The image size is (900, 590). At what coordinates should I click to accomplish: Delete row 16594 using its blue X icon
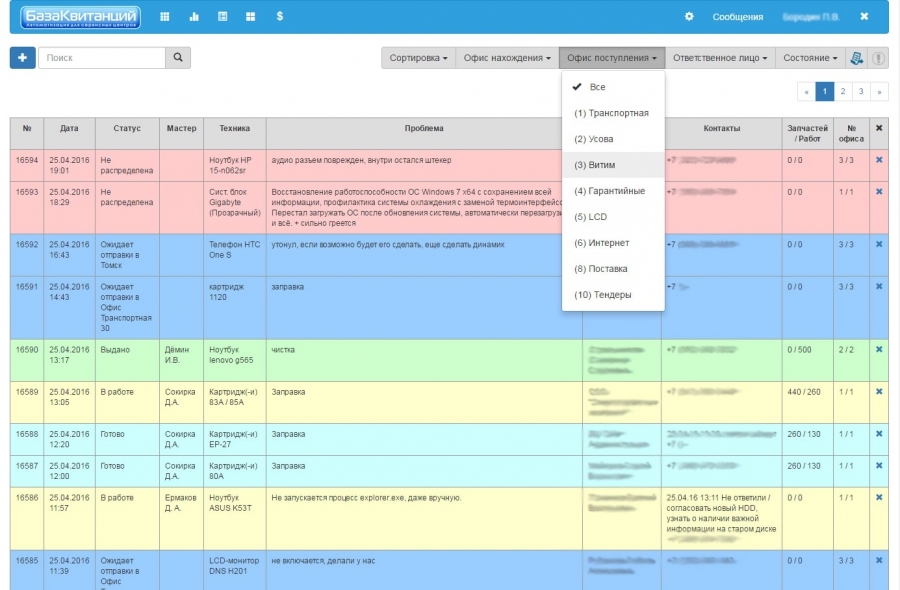[879, 160]
